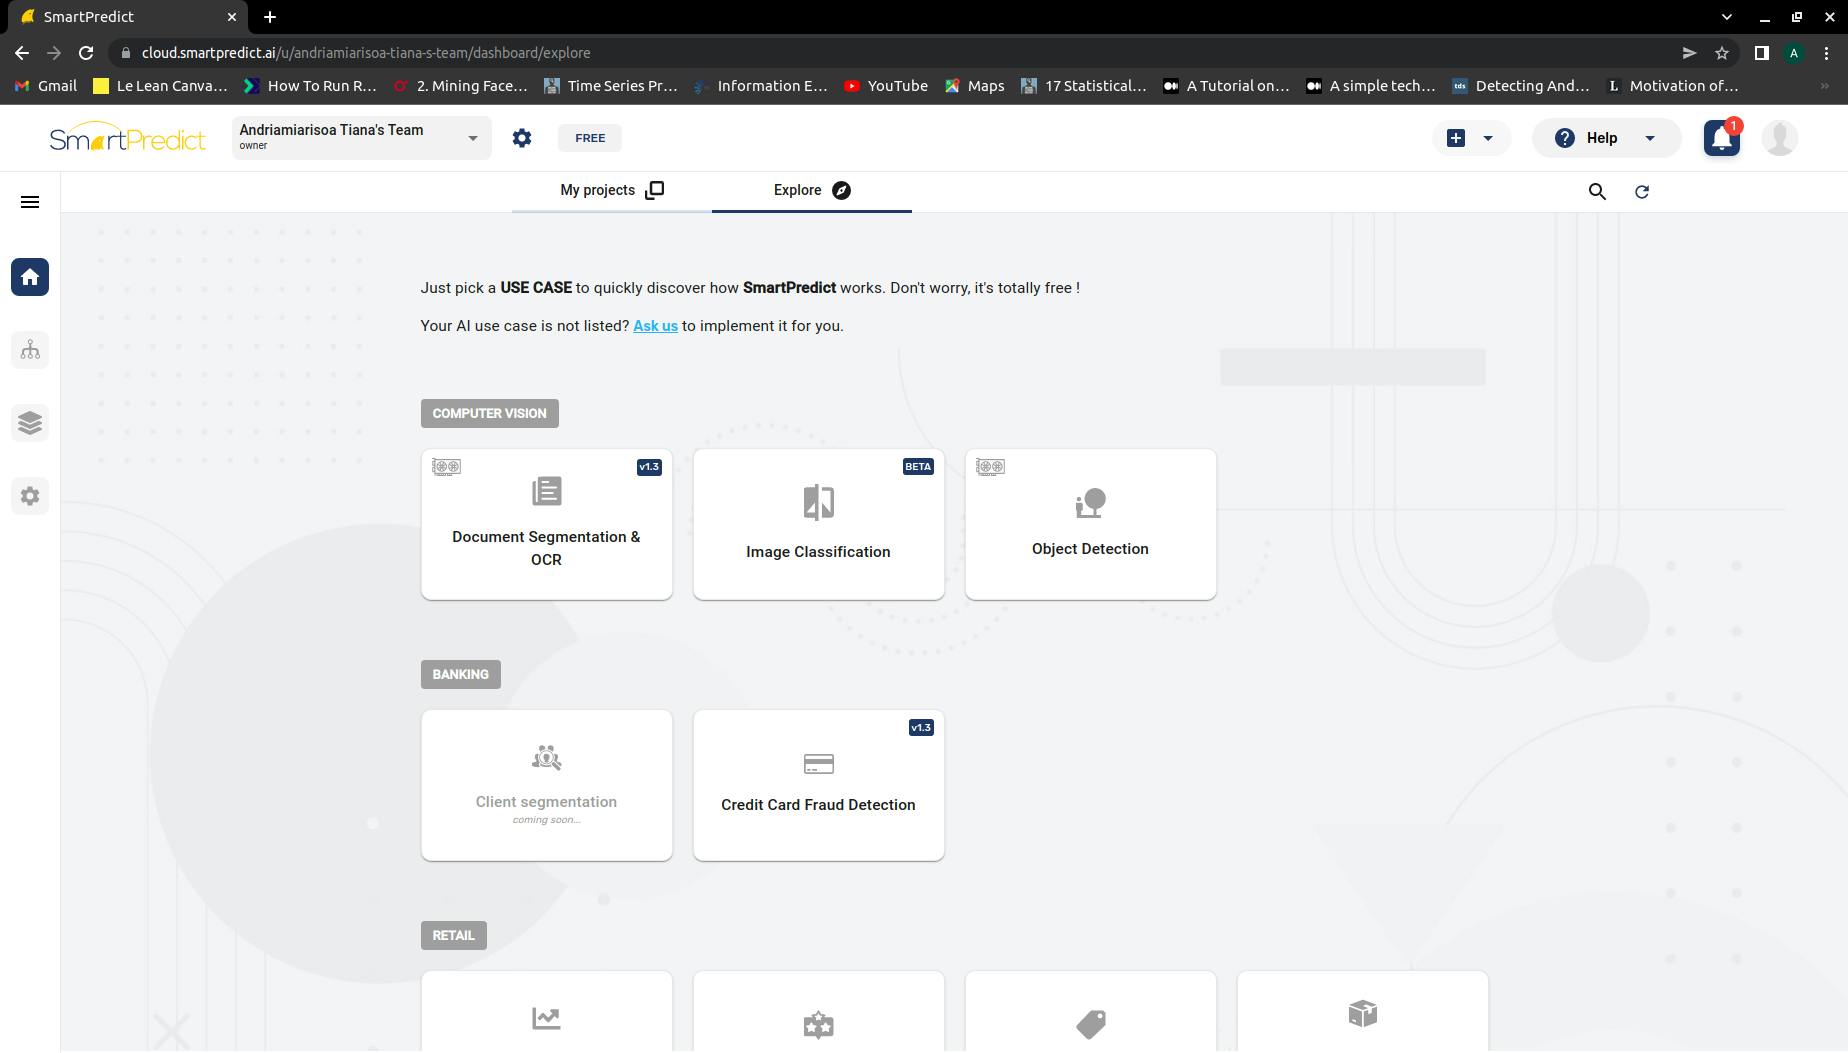Open the Help dropdown menu
This screenshot has height=1053, width=1848.
pos(1607,138)
